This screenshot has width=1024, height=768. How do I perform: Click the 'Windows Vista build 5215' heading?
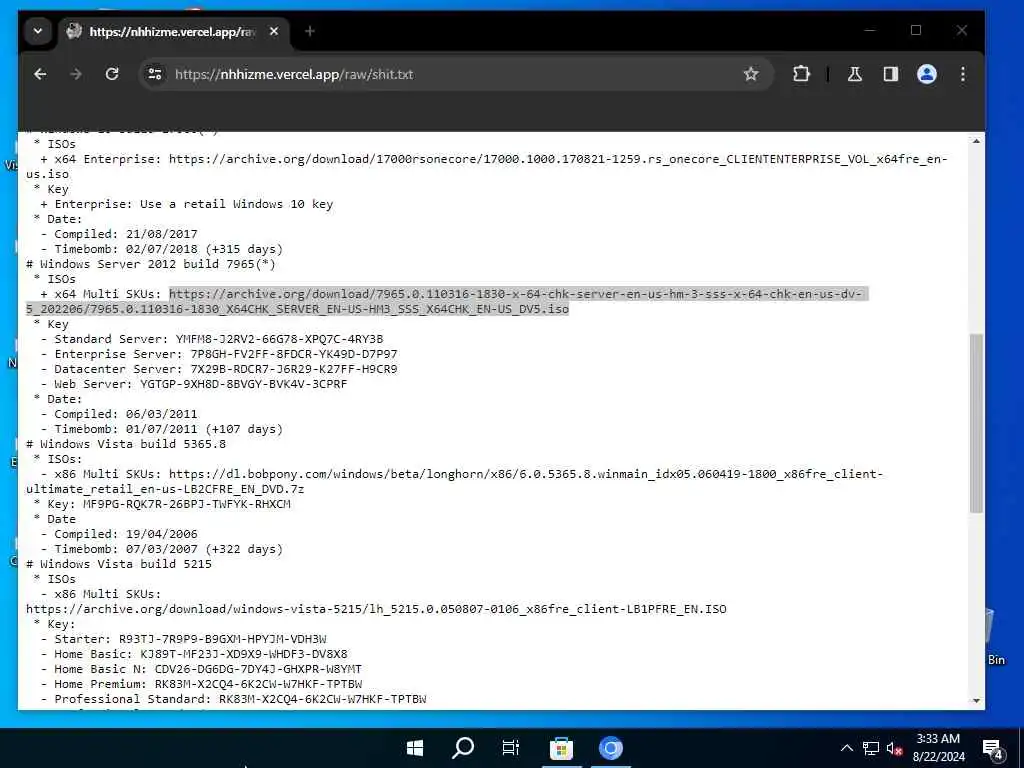click(119, 564)
